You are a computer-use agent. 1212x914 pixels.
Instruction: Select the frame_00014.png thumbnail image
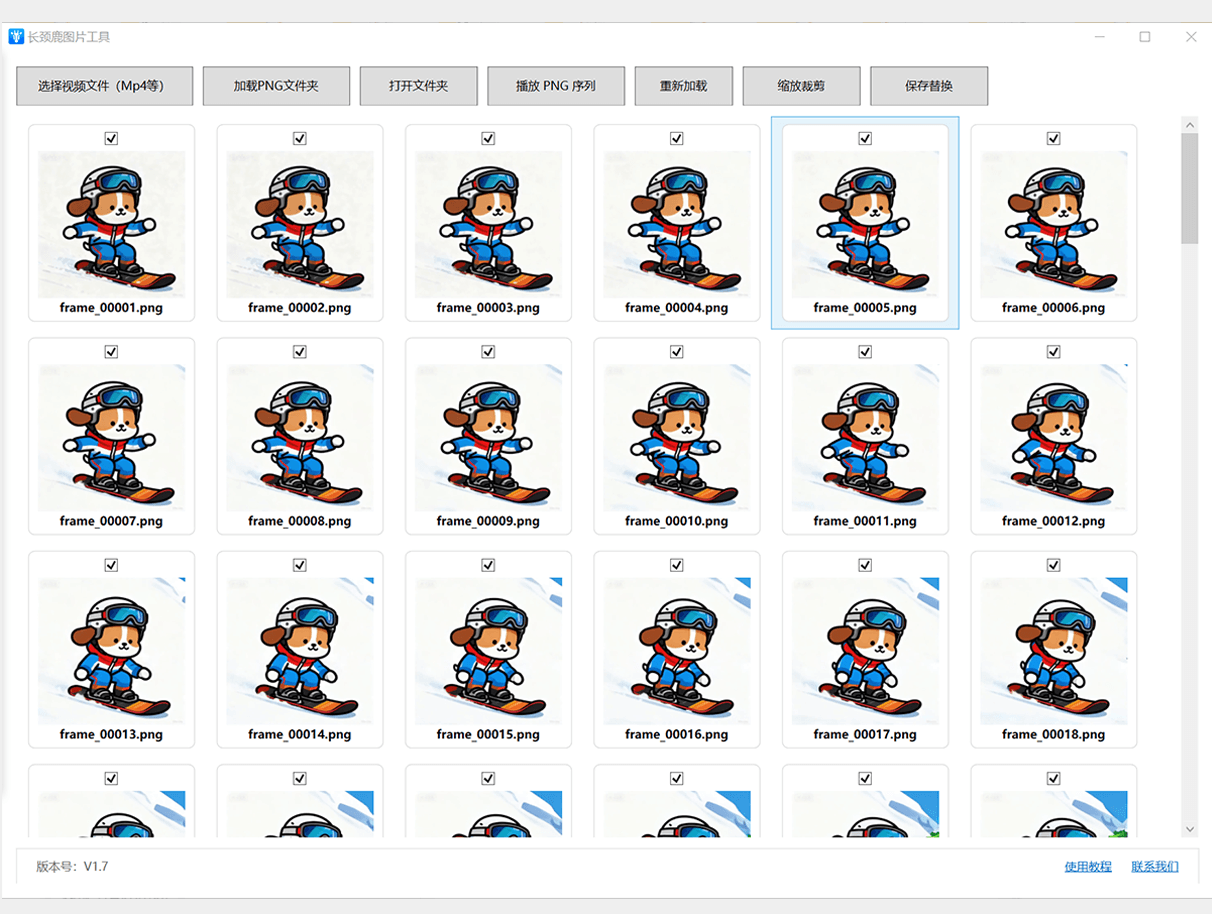coord(300,651)
